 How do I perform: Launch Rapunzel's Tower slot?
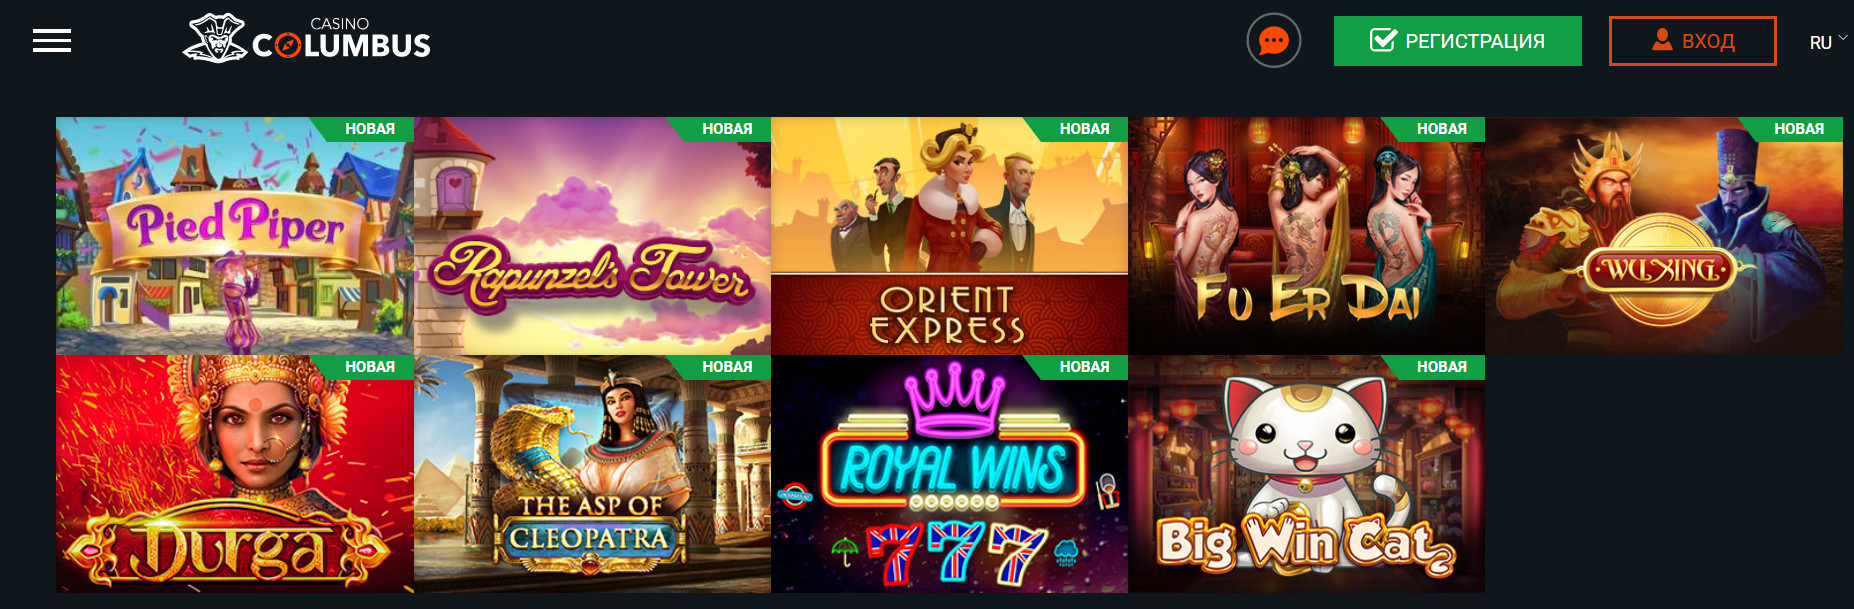(592, 236)
